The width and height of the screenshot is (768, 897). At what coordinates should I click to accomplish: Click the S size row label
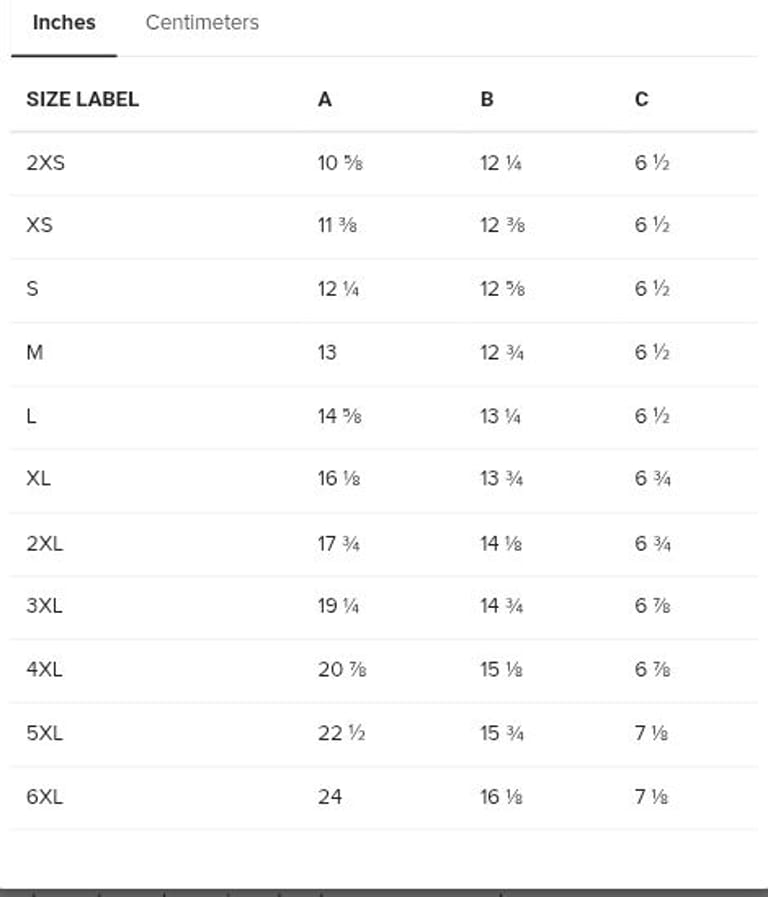(x=32, y=289)
